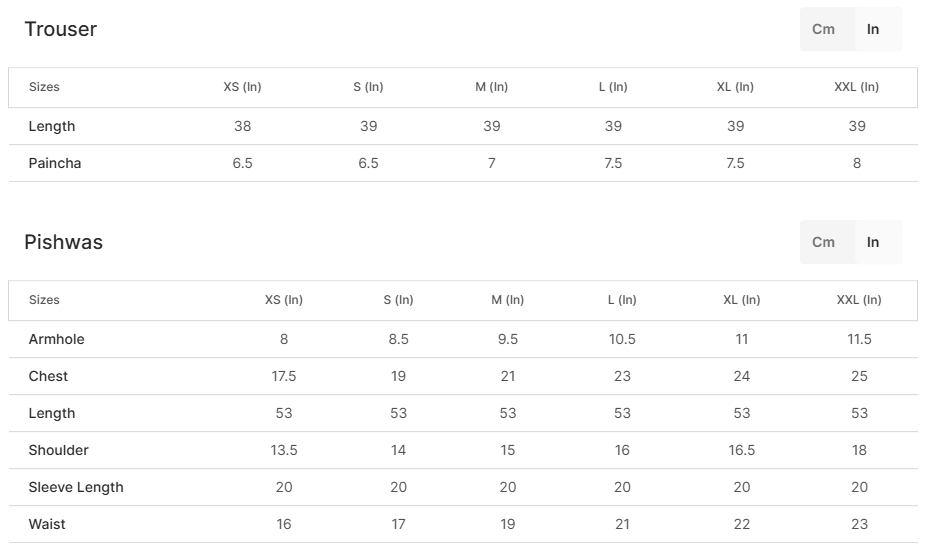
Task: Click the Chest row label
Action: [x=49, y=376]
